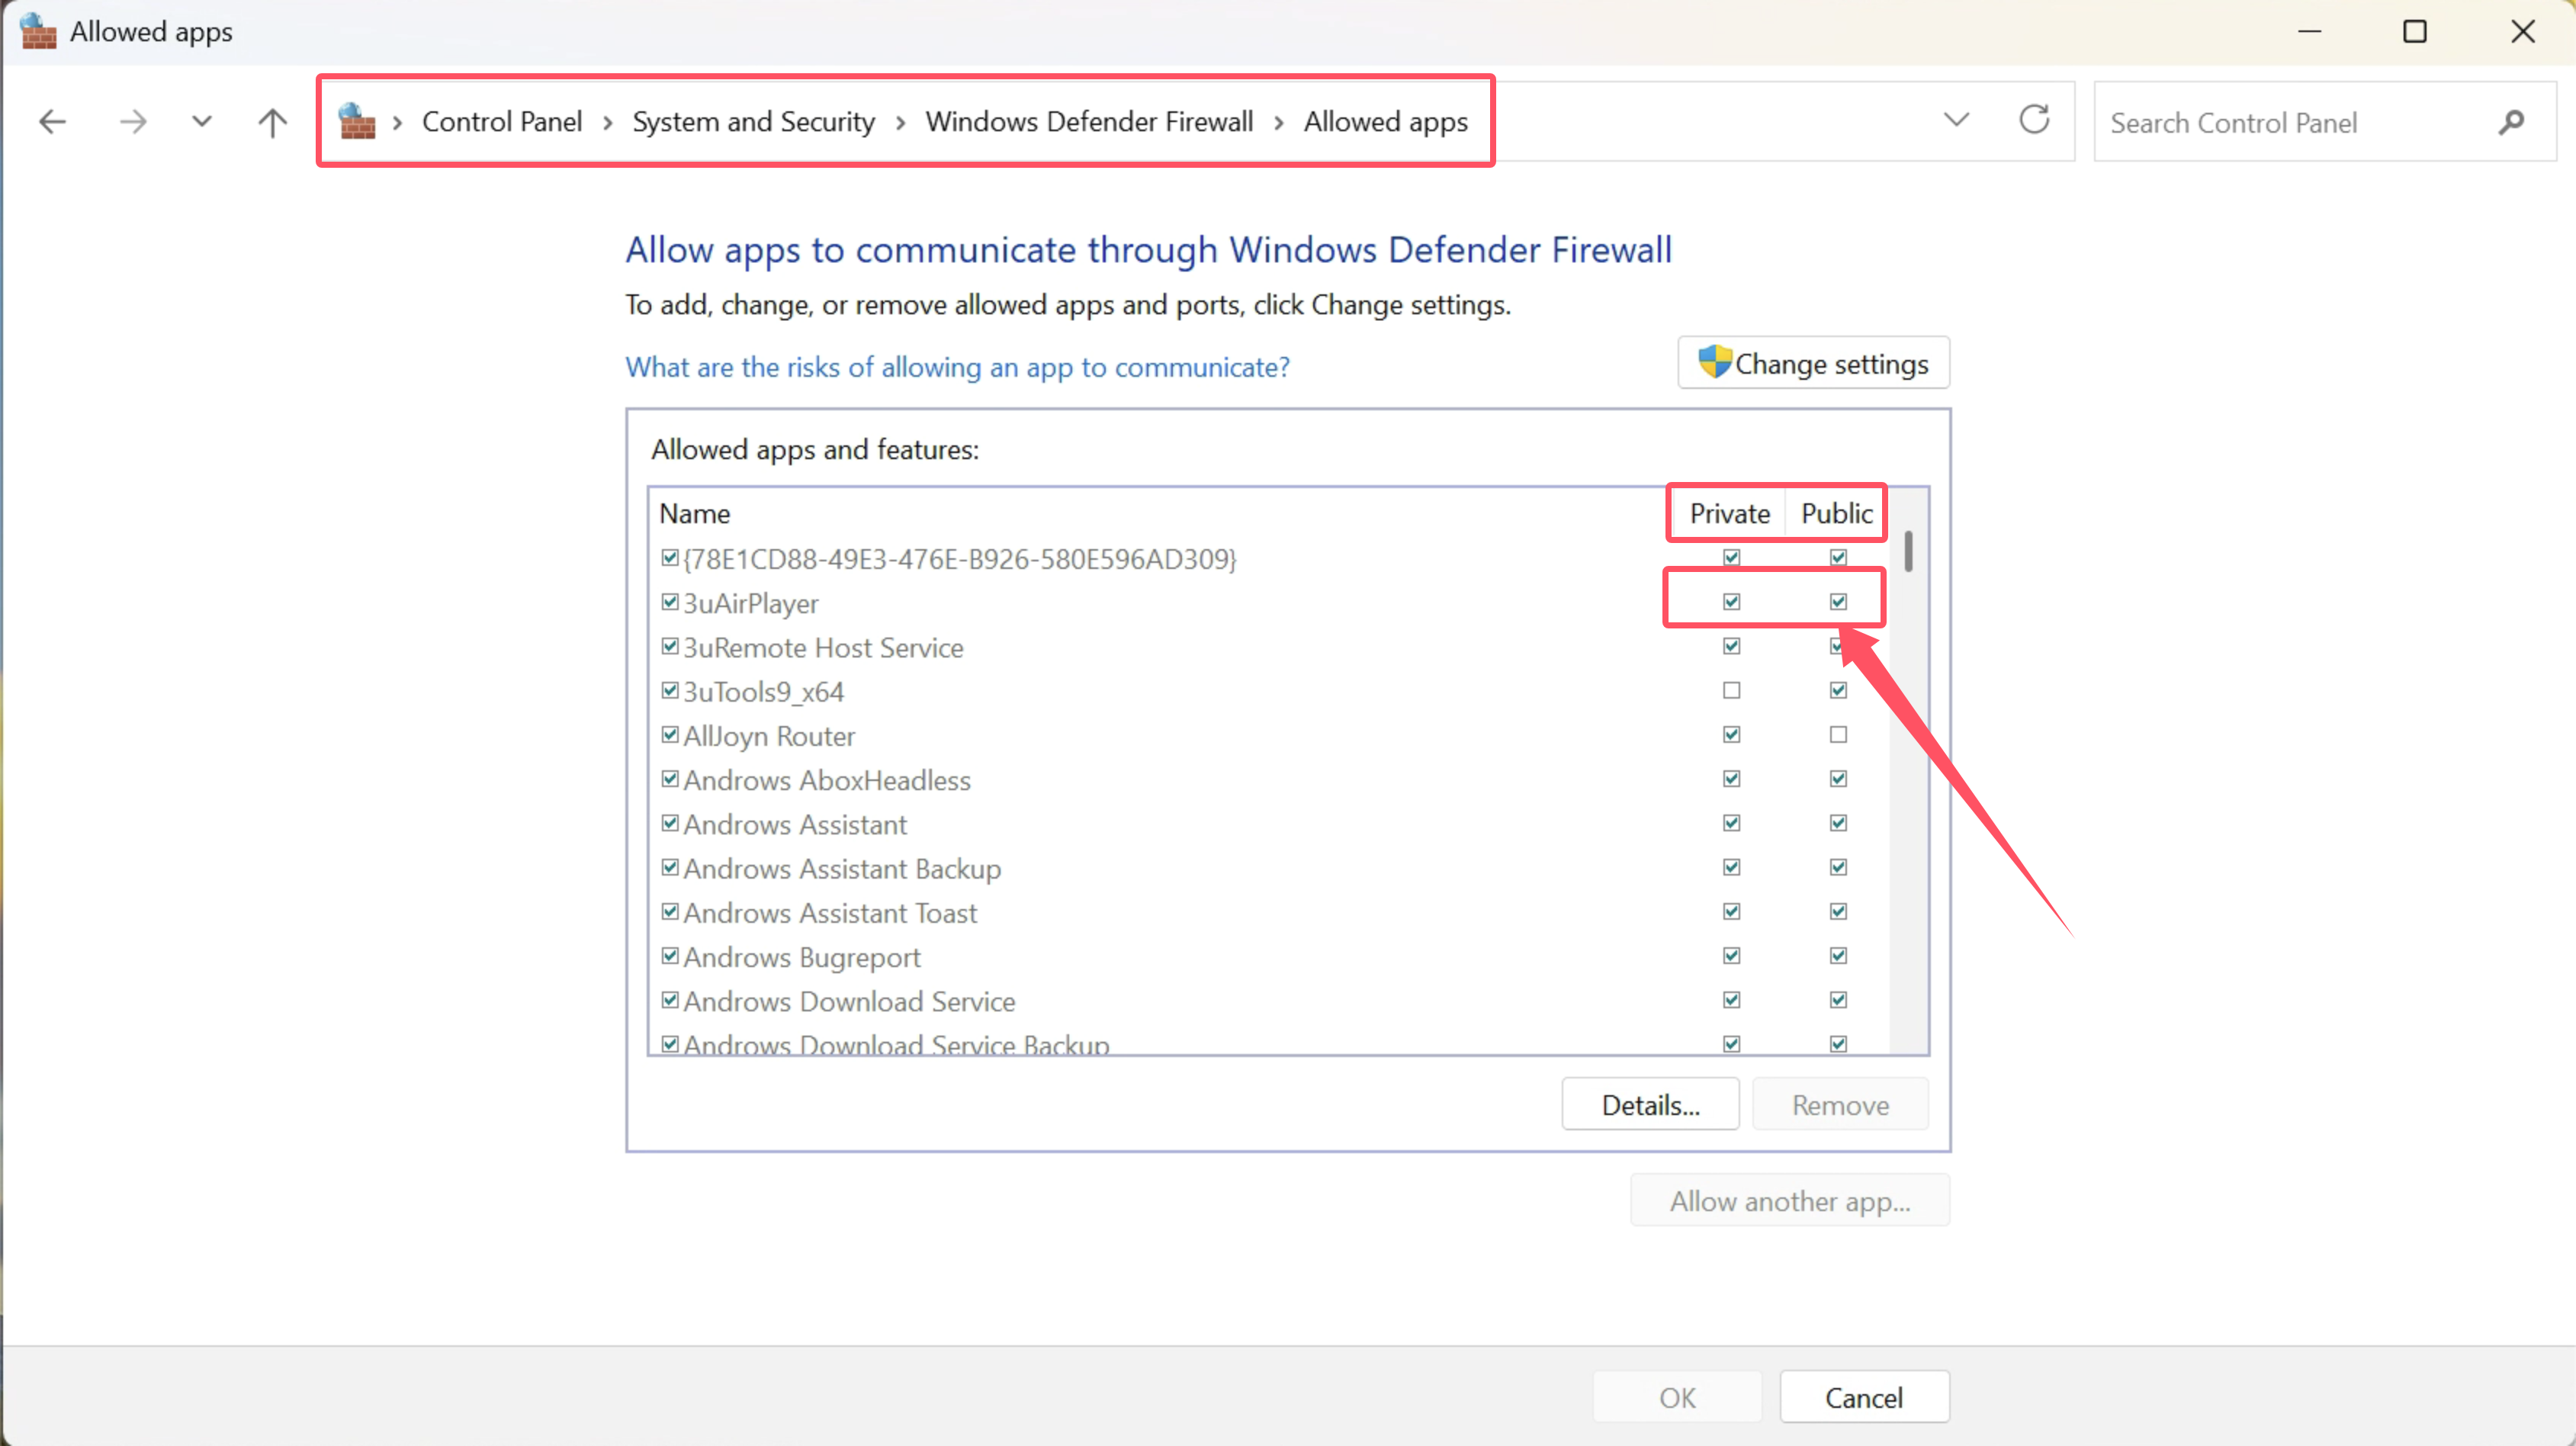Select the Androws Assistant Backup row

(x=1270, y=868)
